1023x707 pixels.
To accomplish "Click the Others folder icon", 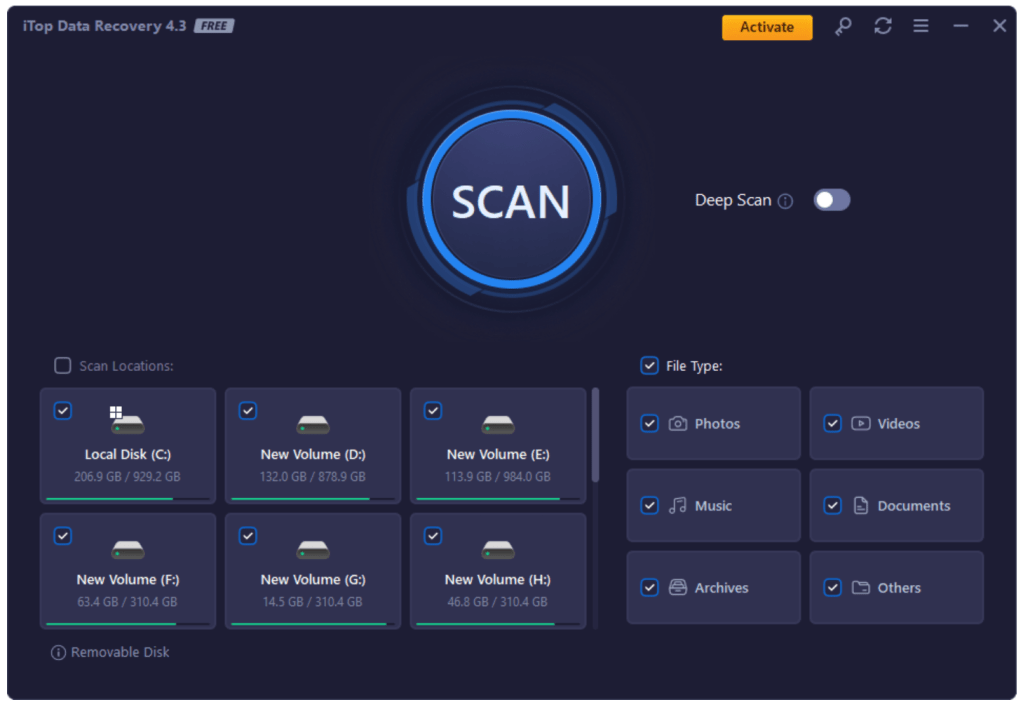I will pos(860,587).
